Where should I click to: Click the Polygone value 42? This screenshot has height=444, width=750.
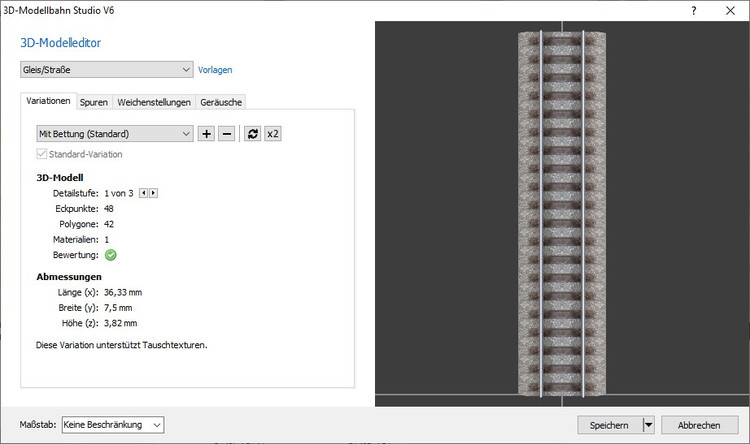click(109, 224)
